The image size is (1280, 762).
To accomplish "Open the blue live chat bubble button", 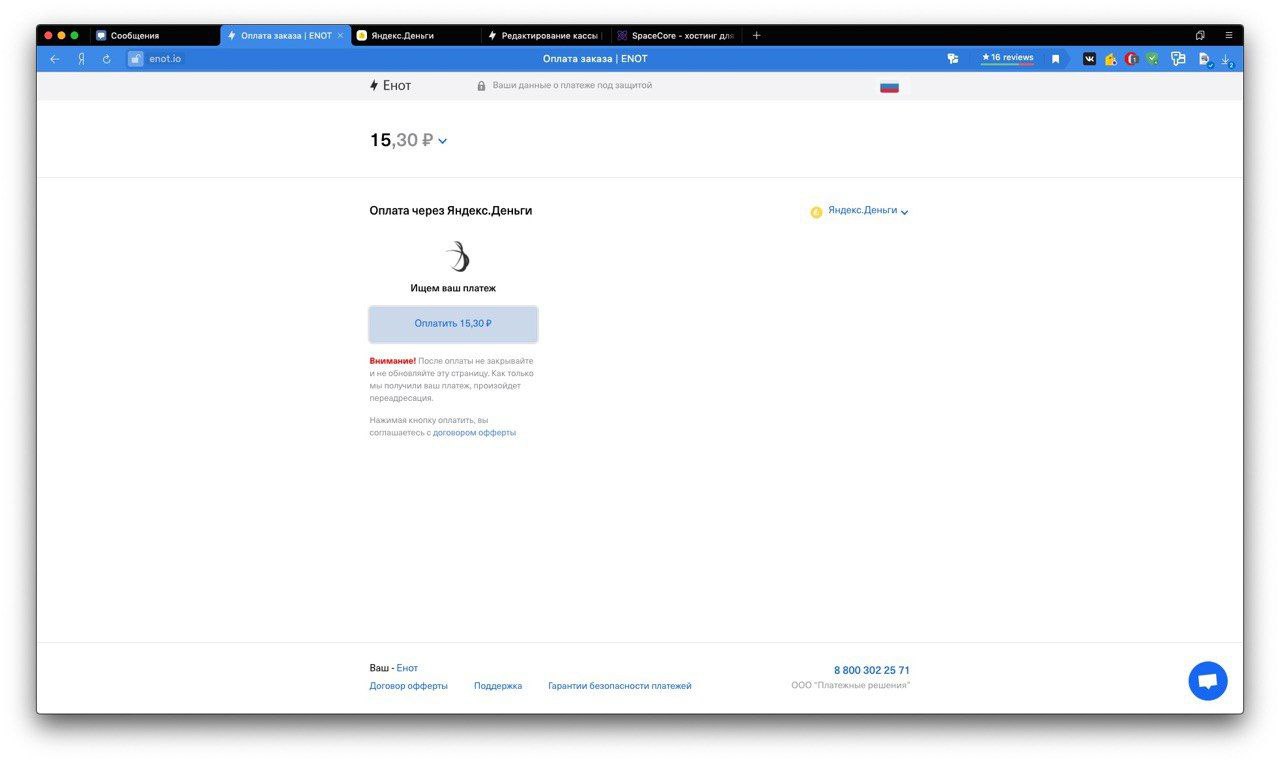I will [1208, 681].
